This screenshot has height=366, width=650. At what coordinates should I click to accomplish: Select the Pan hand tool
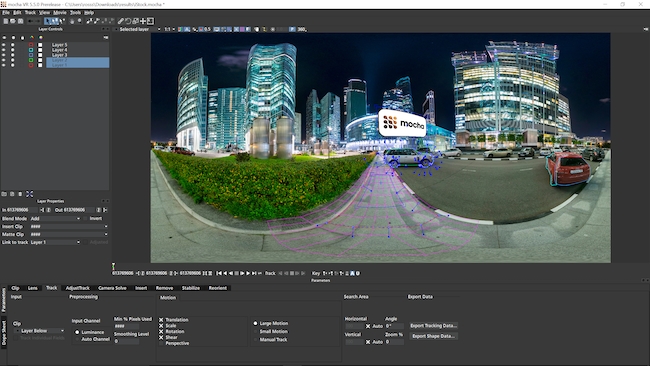72,21
